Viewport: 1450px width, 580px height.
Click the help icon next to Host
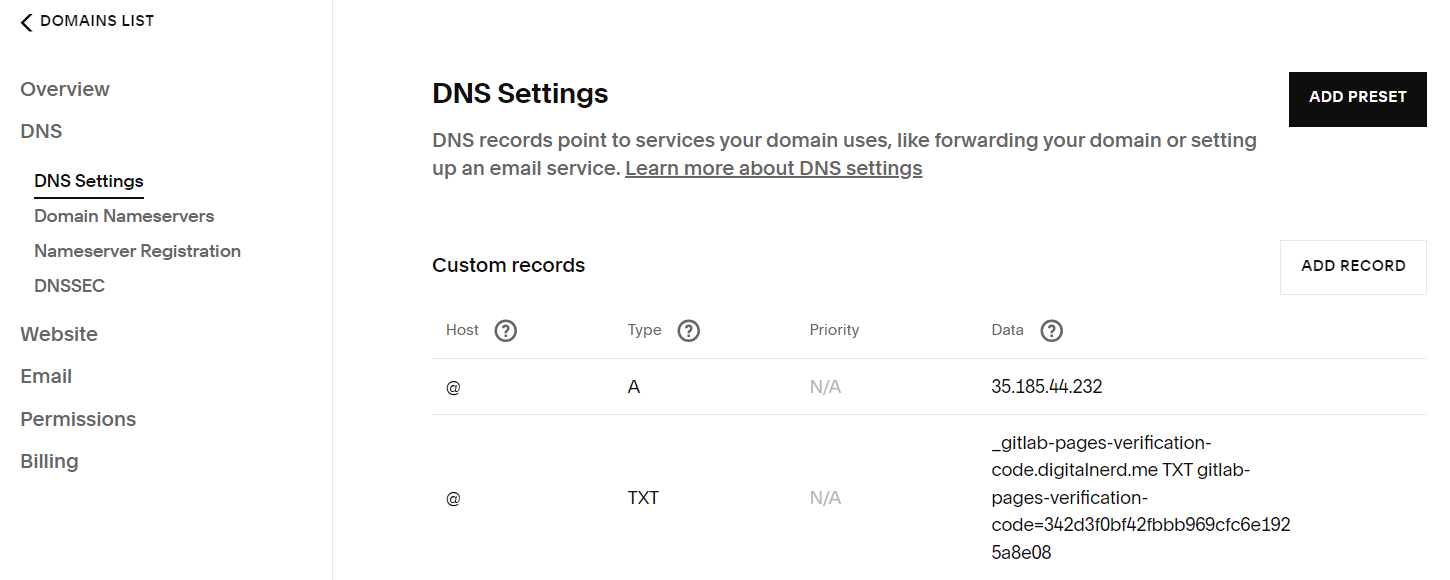(506, 331)
